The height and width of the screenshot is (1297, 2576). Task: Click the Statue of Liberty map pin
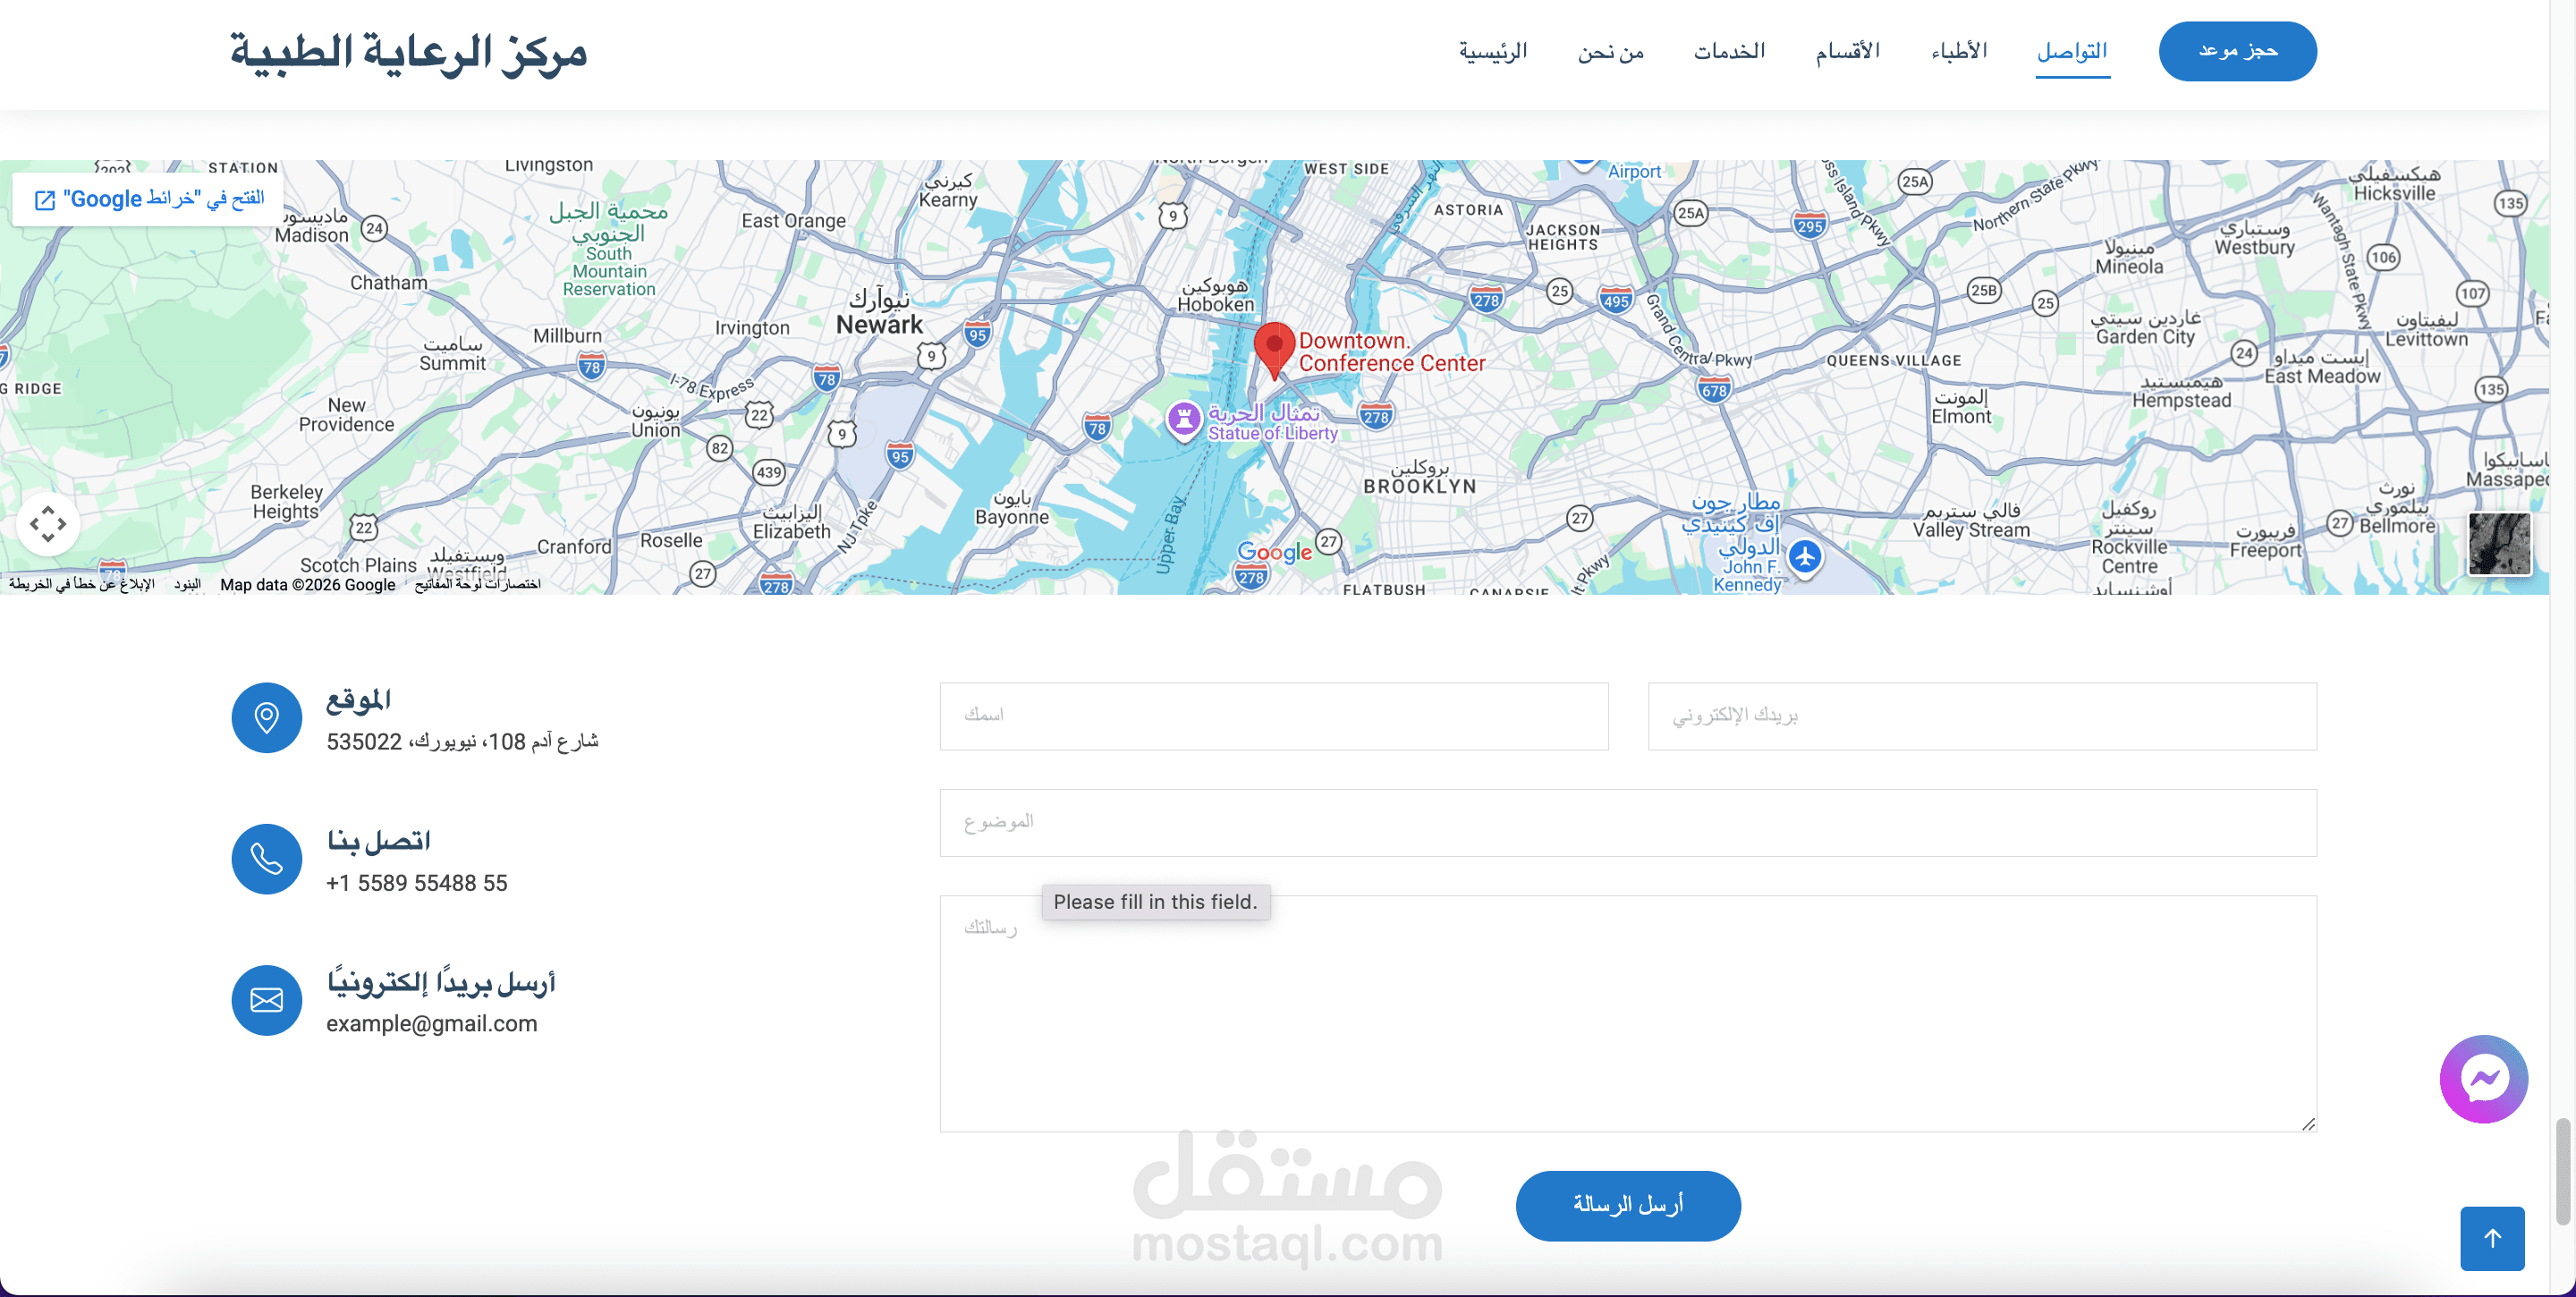tap(1184, 418)
